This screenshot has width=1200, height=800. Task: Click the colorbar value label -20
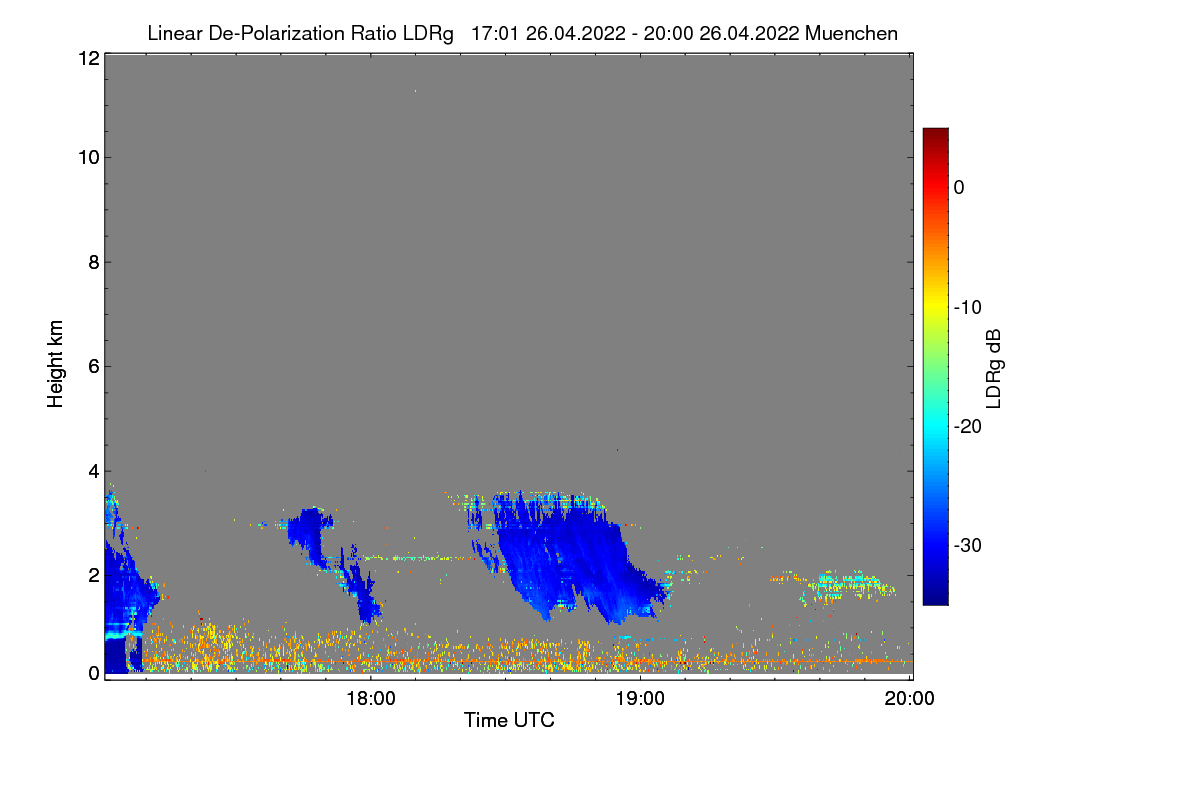[x=970, y=427]
